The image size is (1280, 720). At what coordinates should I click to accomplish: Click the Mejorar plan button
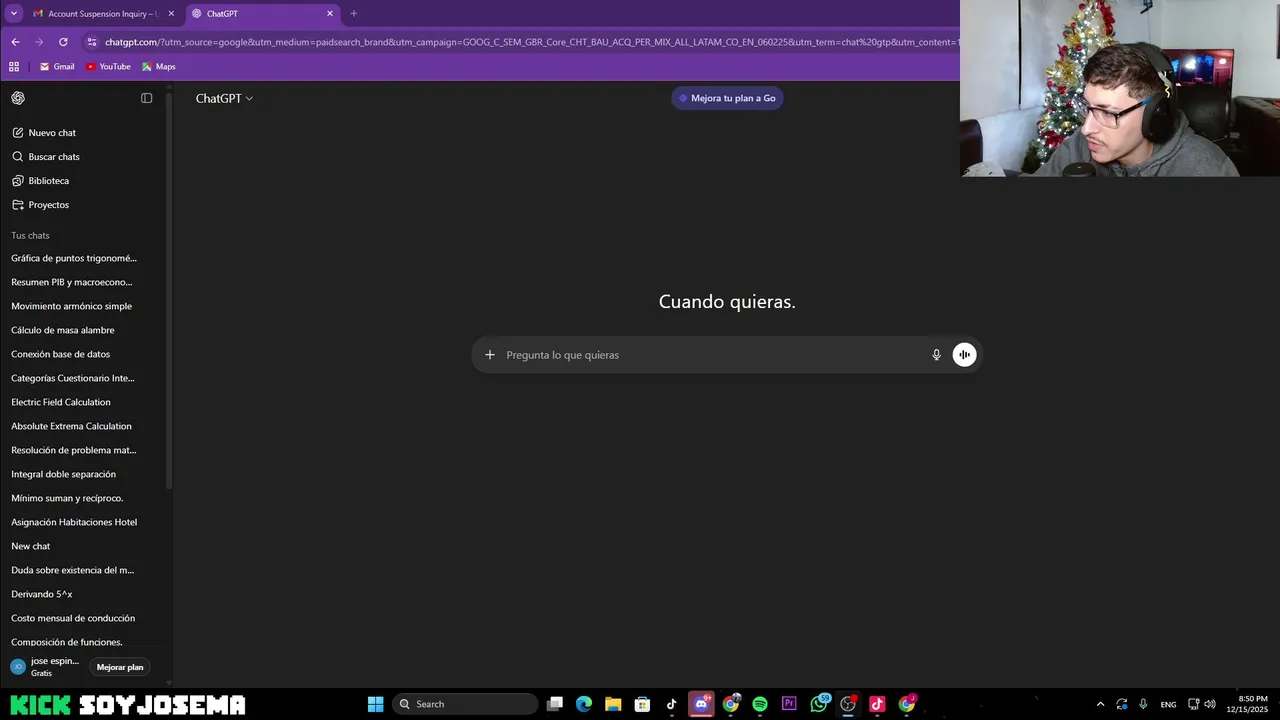(120, 667)
